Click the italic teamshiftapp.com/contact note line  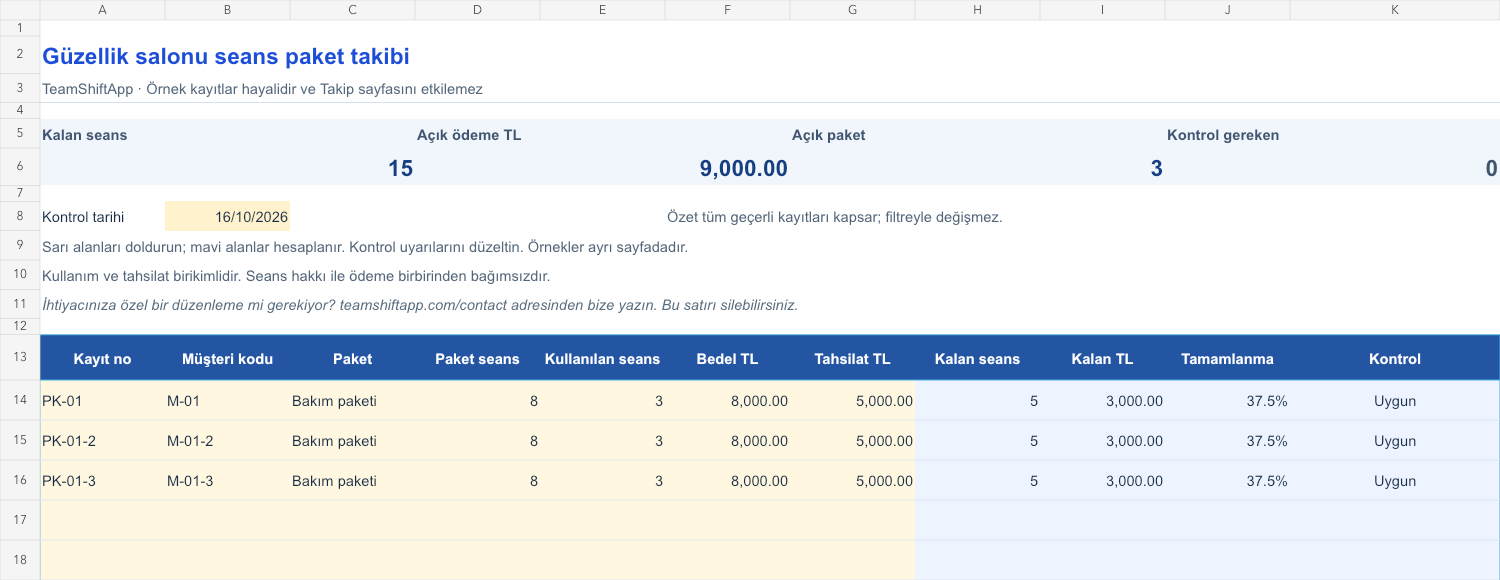pyautogui.click(x=420, y=305)
